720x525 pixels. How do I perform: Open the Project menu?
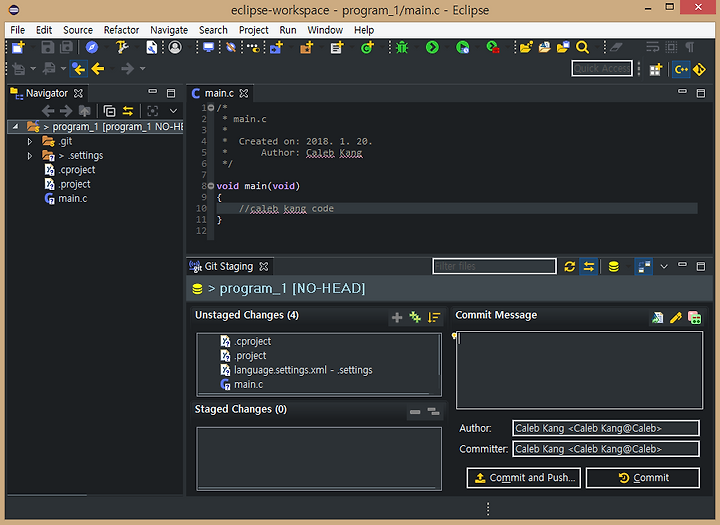tap(253, 30)
